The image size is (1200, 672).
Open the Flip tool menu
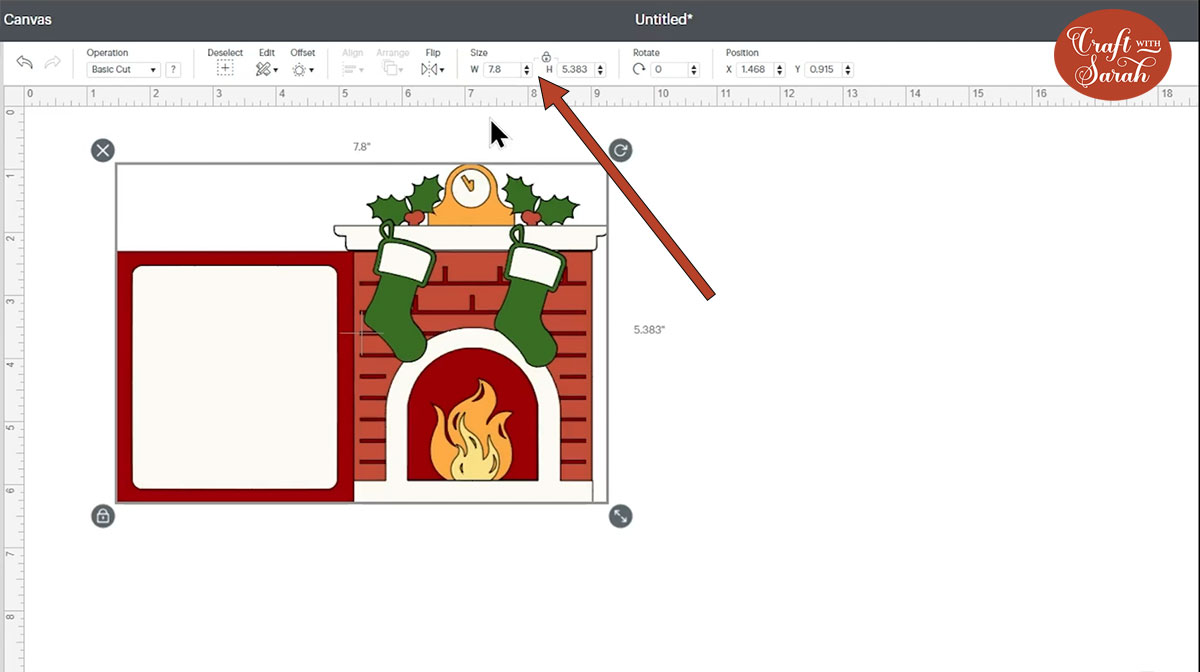coord(432,69)
